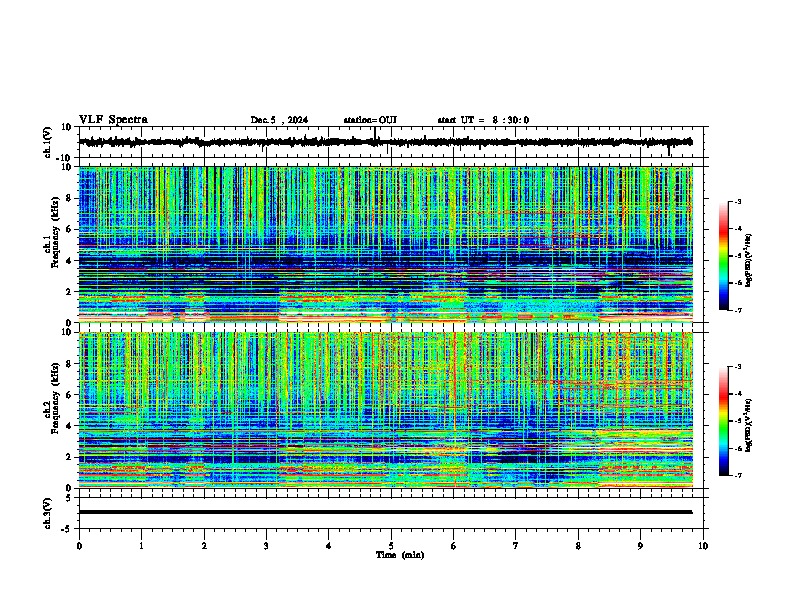Click time axis tick label '2'

204,546
